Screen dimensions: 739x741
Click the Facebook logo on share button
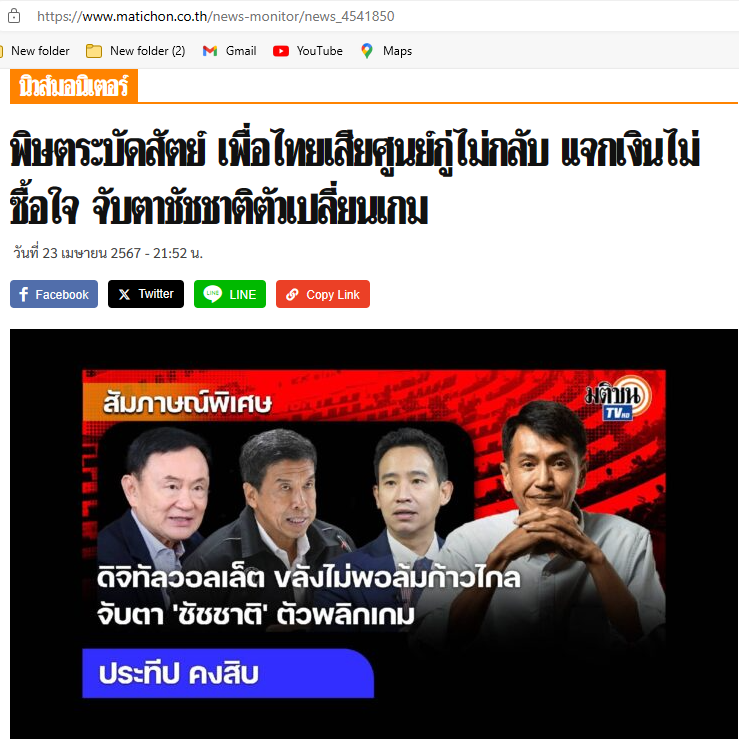[23, 294]
